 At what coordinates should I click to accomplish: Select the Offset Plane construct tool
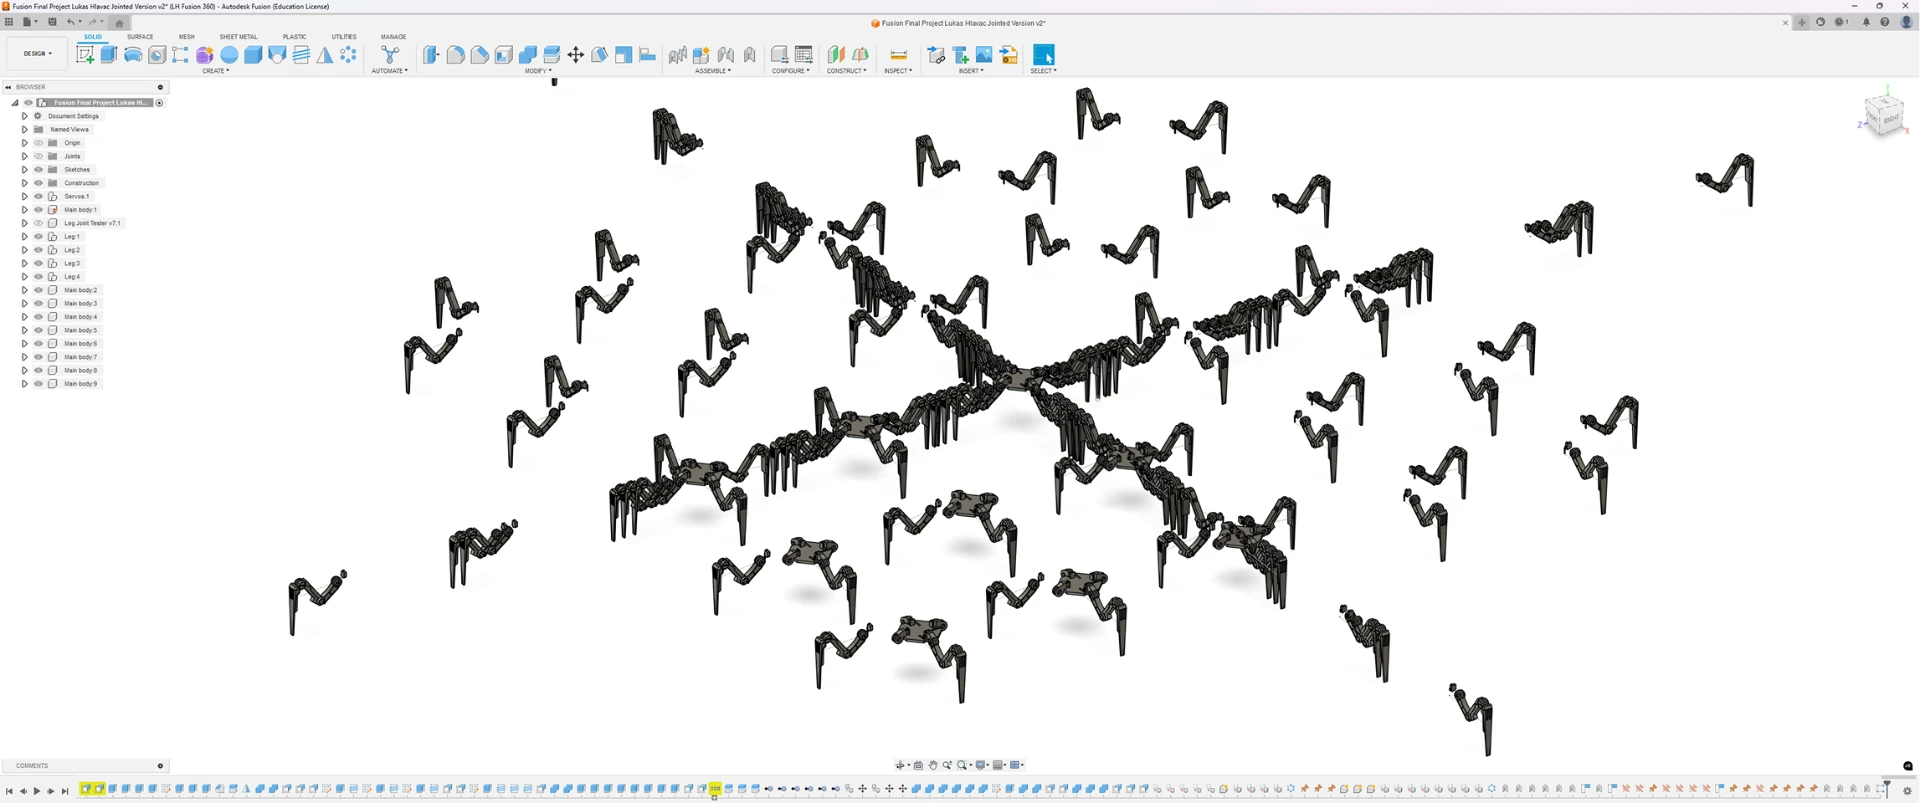[836, 55]
